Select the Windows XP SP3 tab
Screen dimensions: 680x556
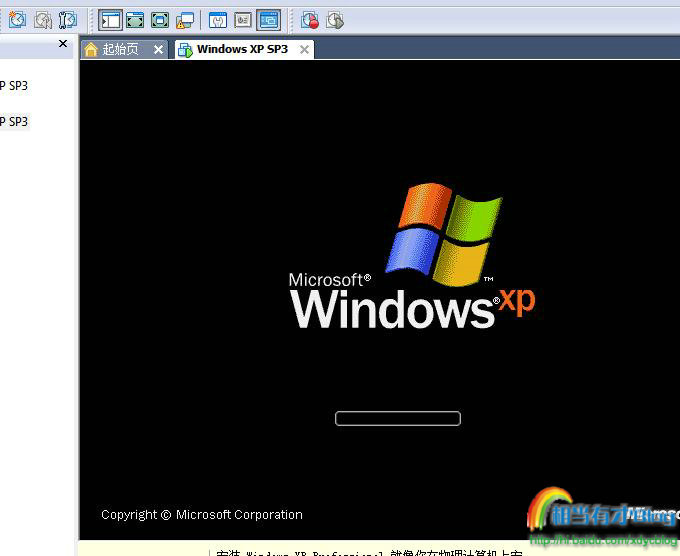coord(244,49)
